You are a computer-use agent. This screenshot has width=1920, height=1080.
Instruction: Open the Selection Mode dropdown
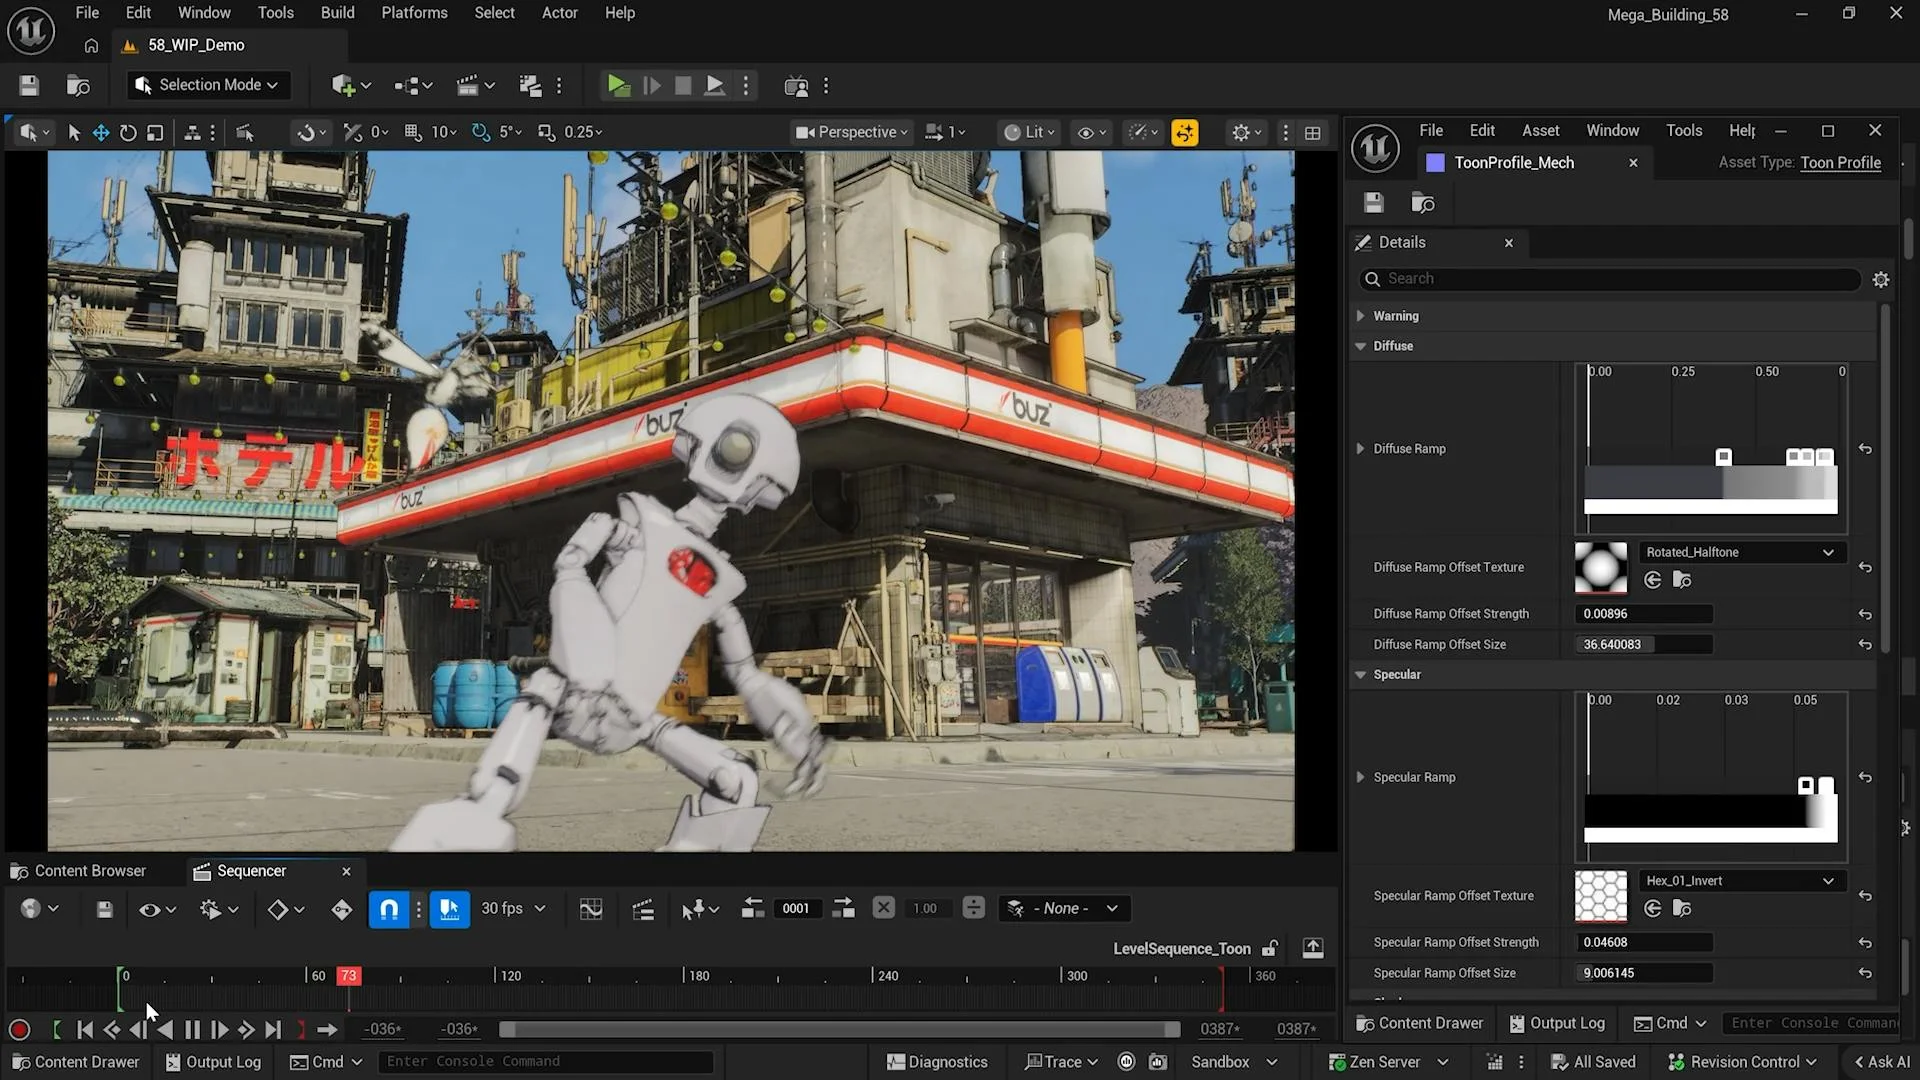pyautogui.click(x=208, y=85)
